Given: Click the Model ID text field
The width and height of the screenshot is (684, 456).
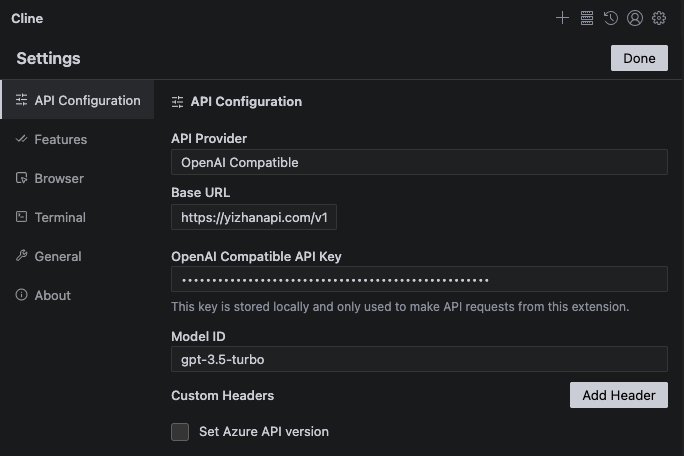Looking at the screenshot, I should coord(419,359).
